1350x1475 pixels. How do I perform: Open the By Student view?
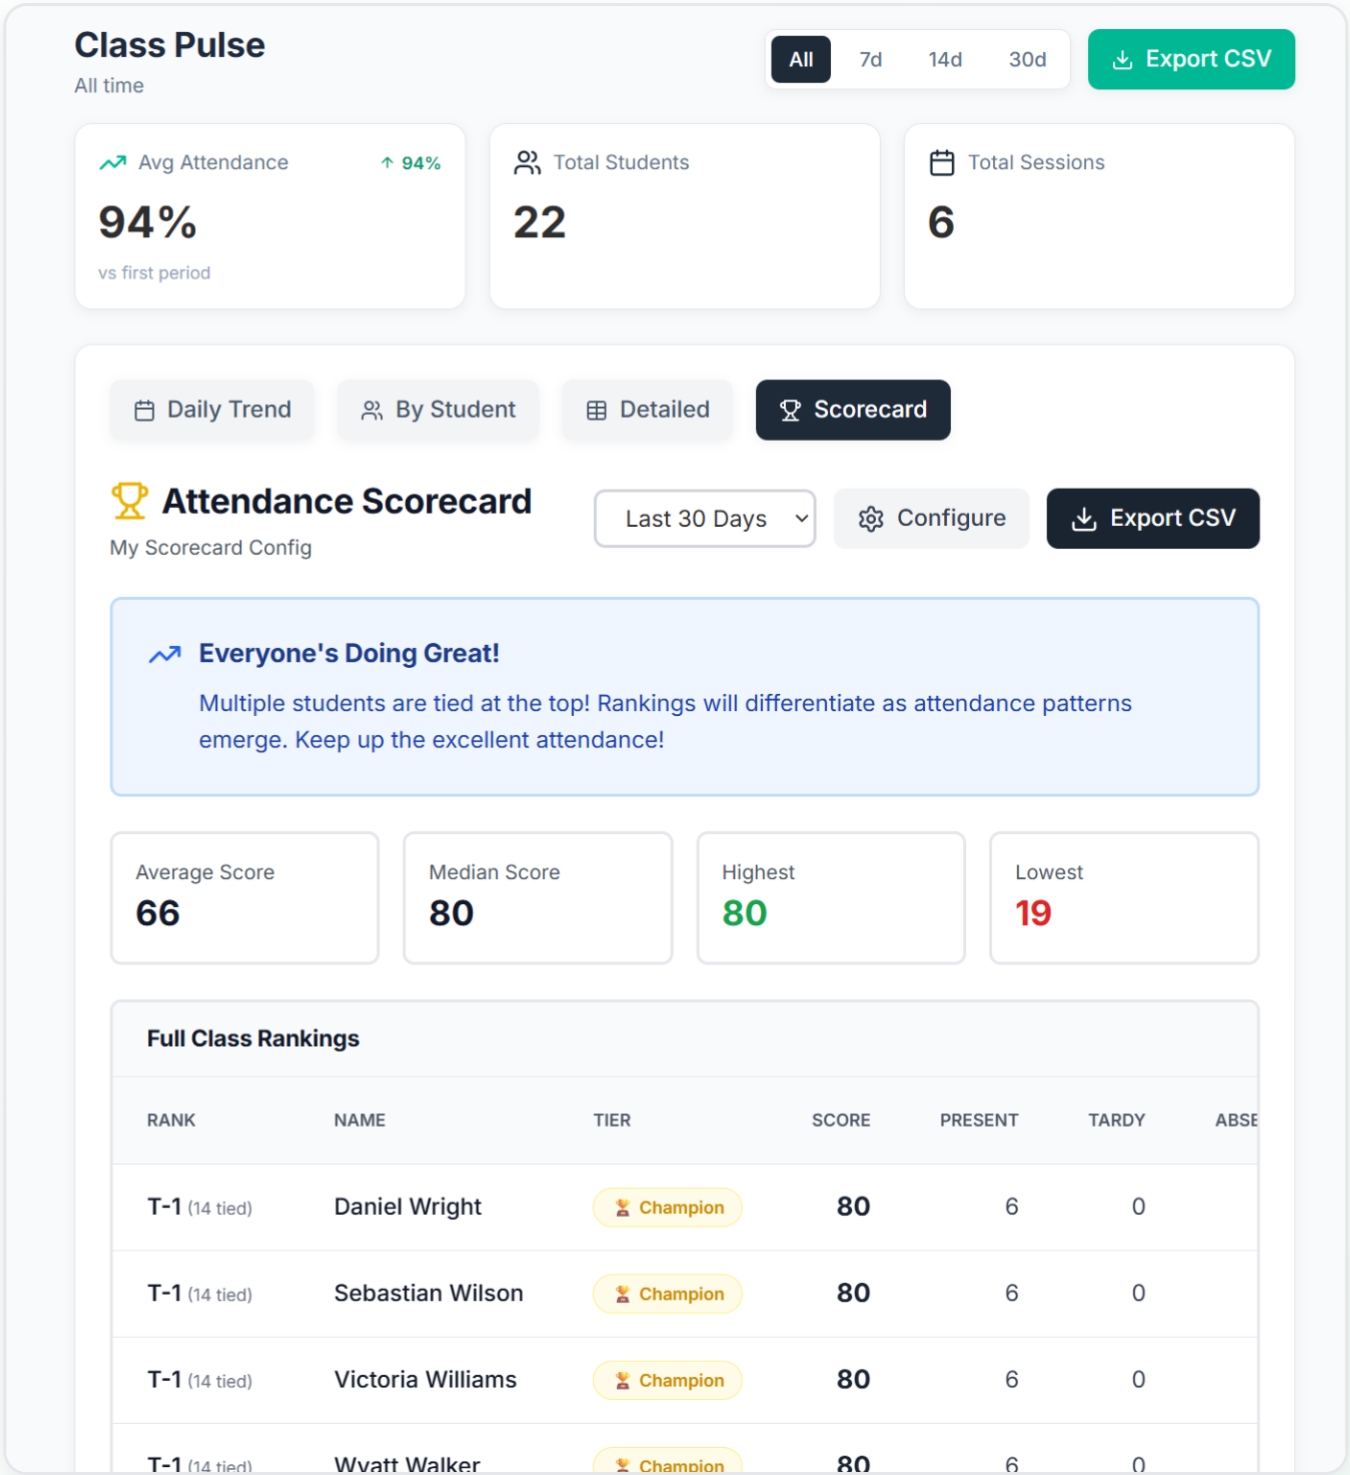(437, 409)
